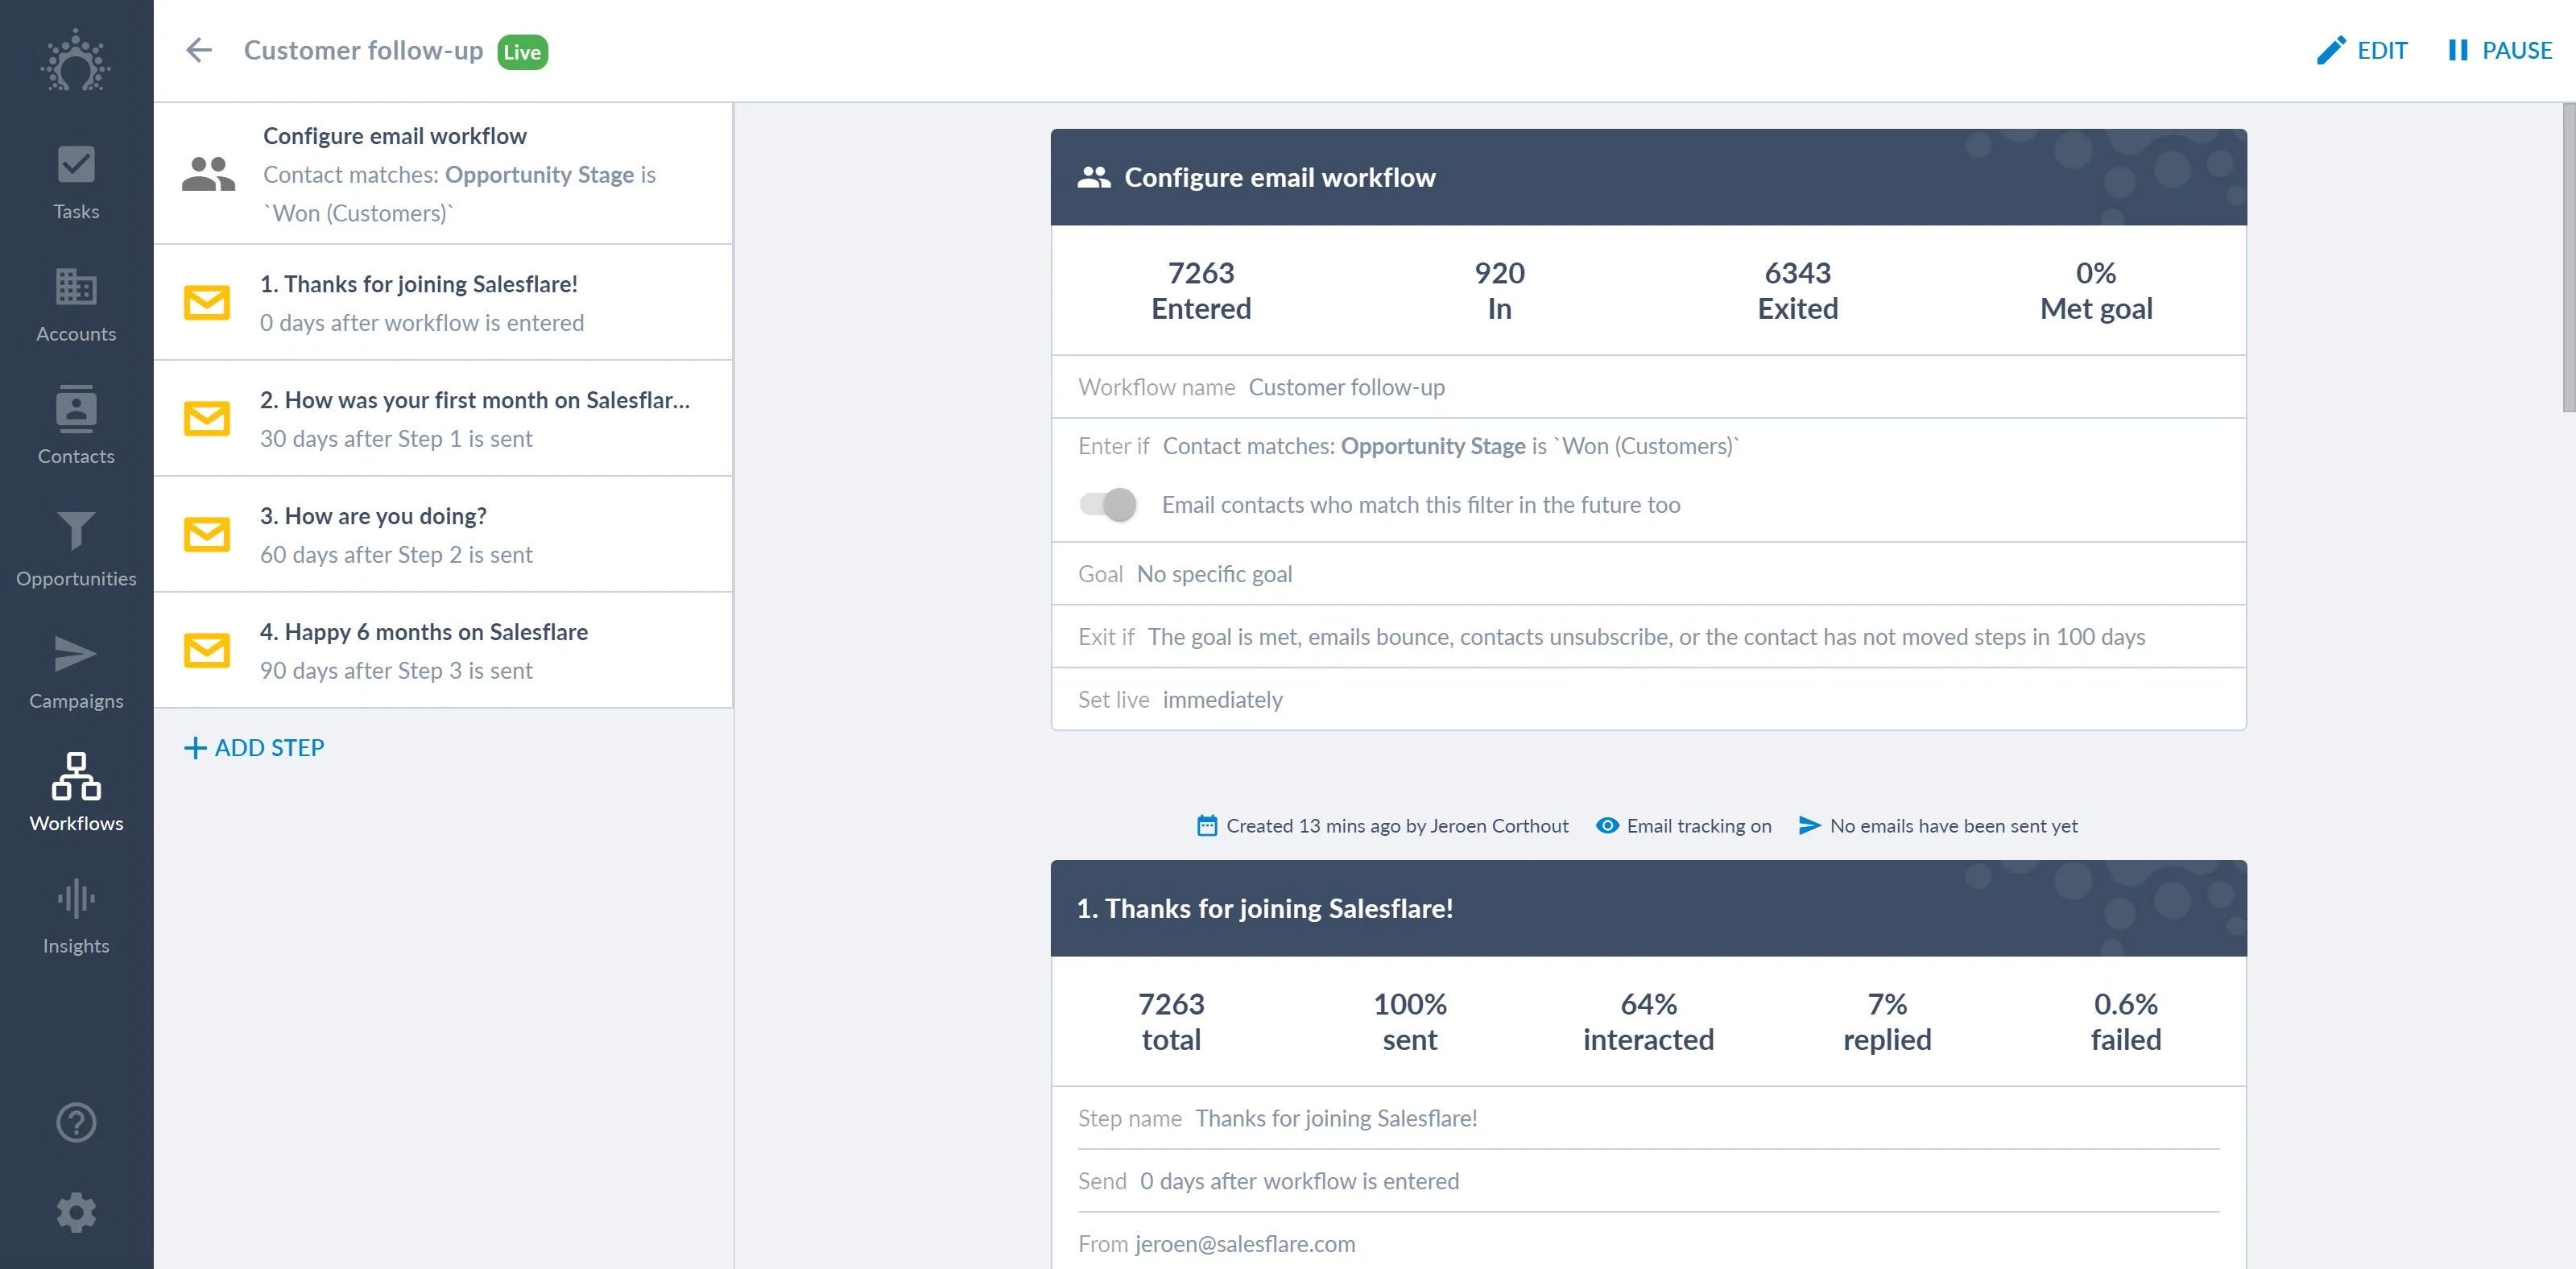Viewport: 2576px width, 1269px height.
Task: Open the Help icon
Action: [75, 1122]
